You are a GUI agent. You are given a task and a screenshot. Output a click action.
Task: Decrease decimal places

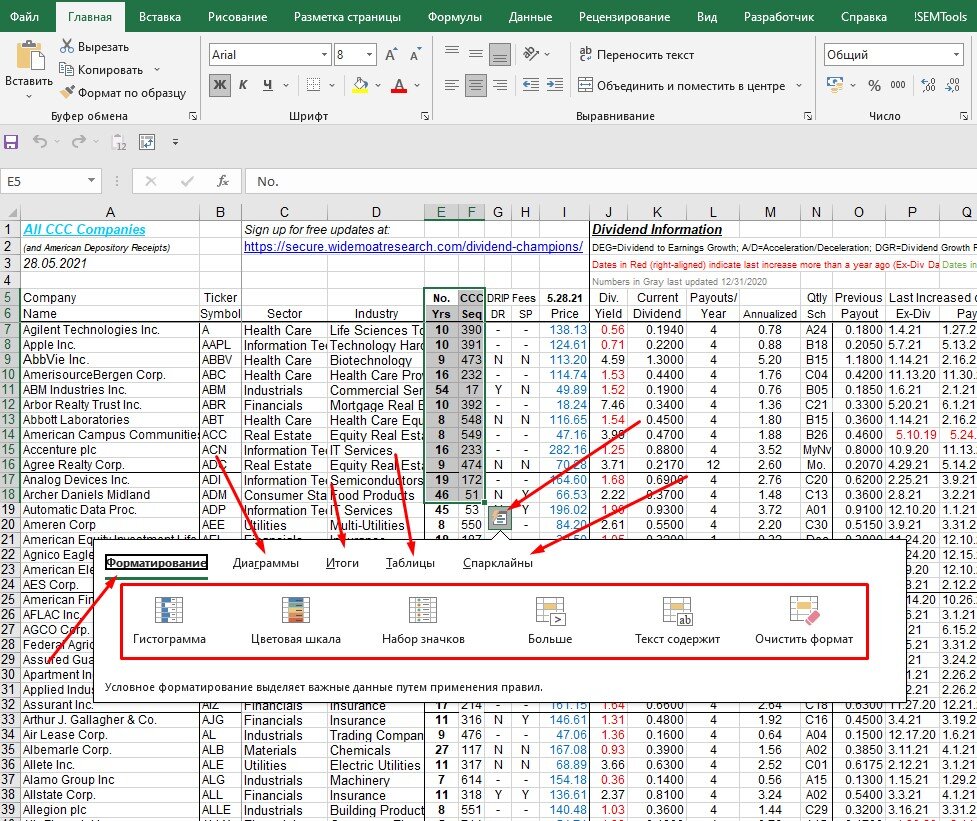click(953, 85)
